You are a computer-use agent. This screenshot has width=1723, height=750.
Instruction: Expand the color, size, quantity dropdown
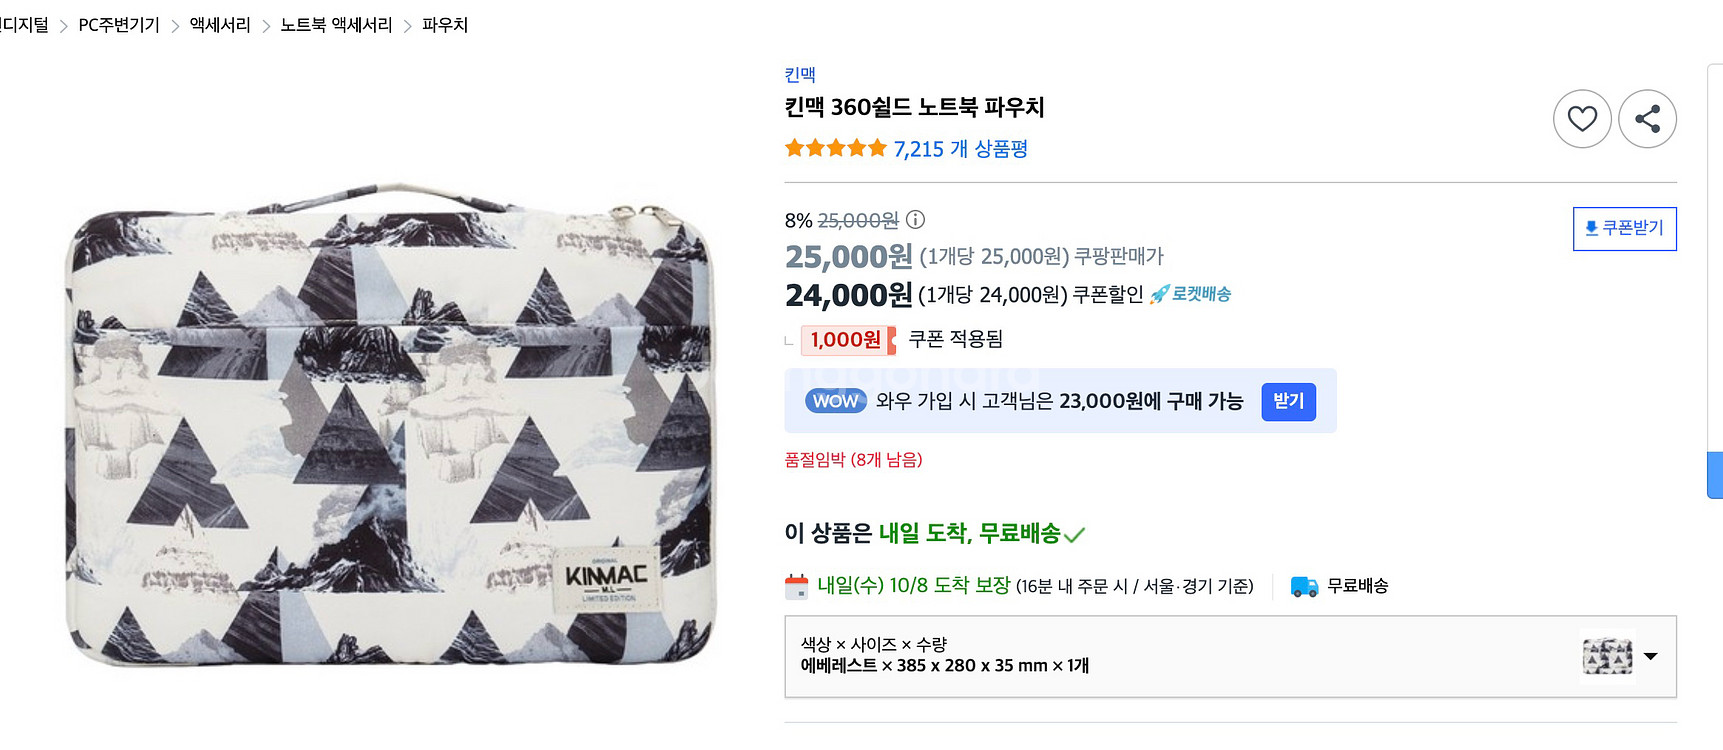1180,656
